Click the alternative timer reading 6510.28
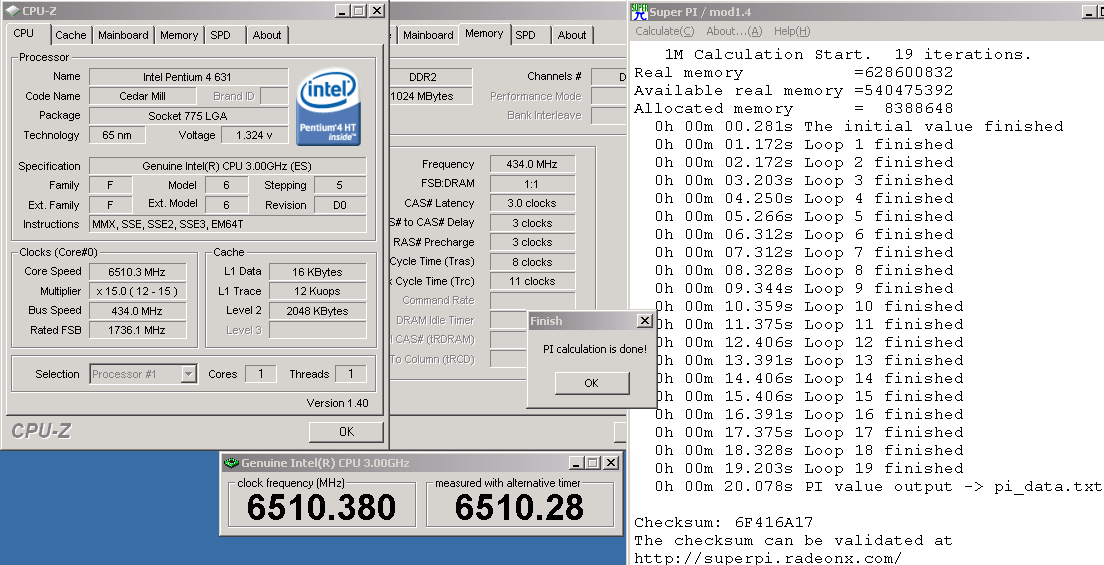This screenshot has width=1104, height=565. click(520, 507)
